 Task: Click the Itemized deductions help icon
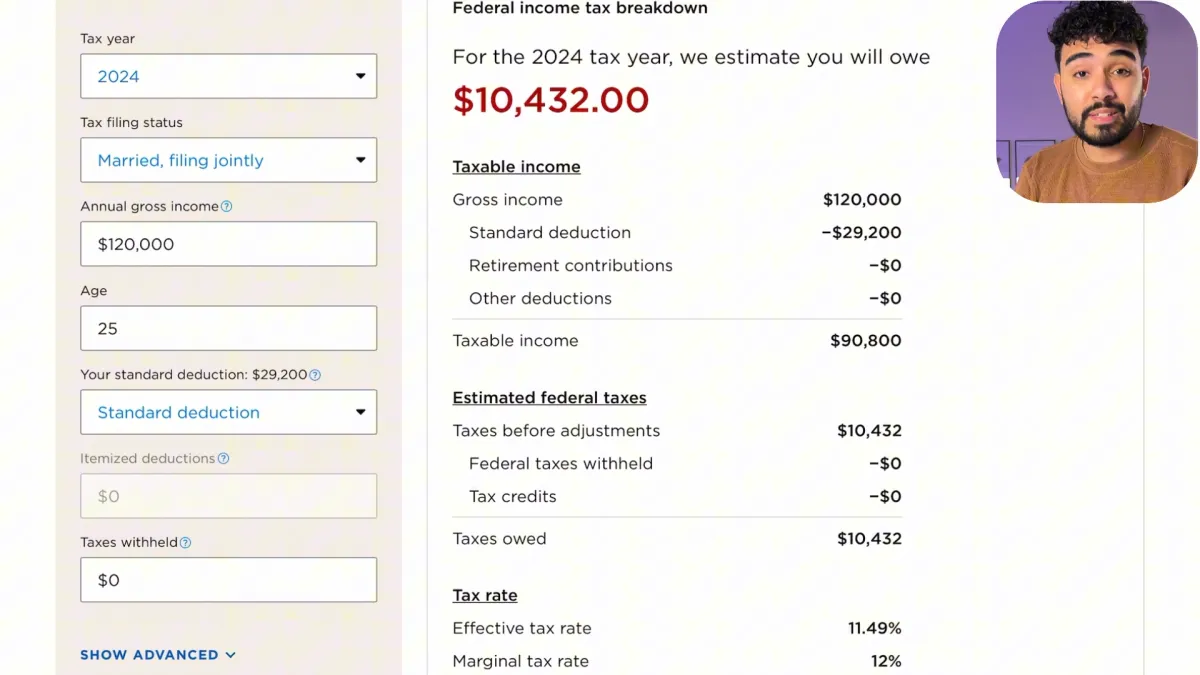point(223,459)
